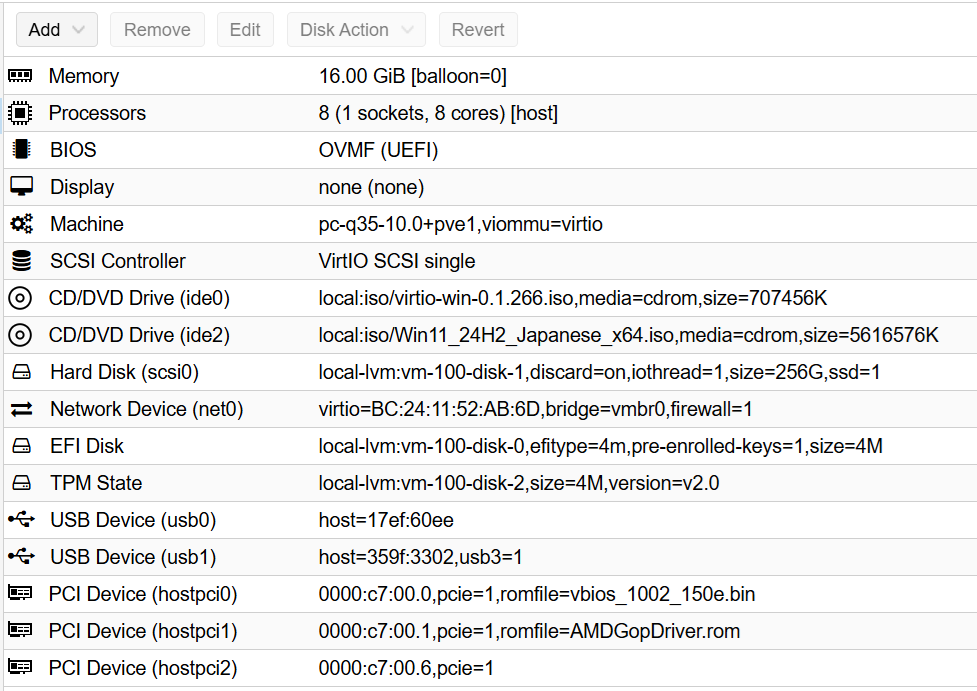The width and height of the screenshot is (977, 691).
Task: Click the EFI Disk drive icon
Action: pyautogui.click(x=21, y=446)
